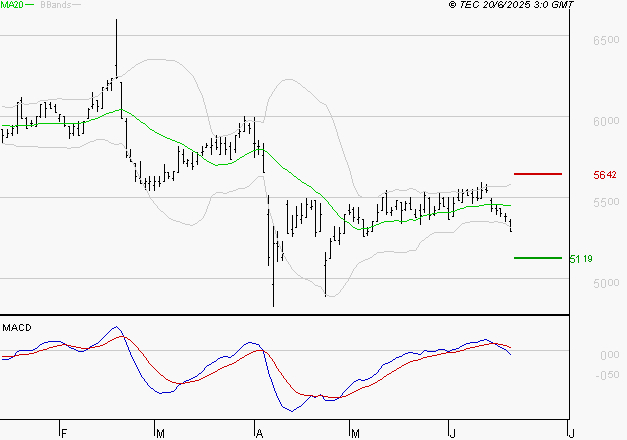627x440 pixels.
Task: Select the A month marker on time axis
Action: coord(257,433)
